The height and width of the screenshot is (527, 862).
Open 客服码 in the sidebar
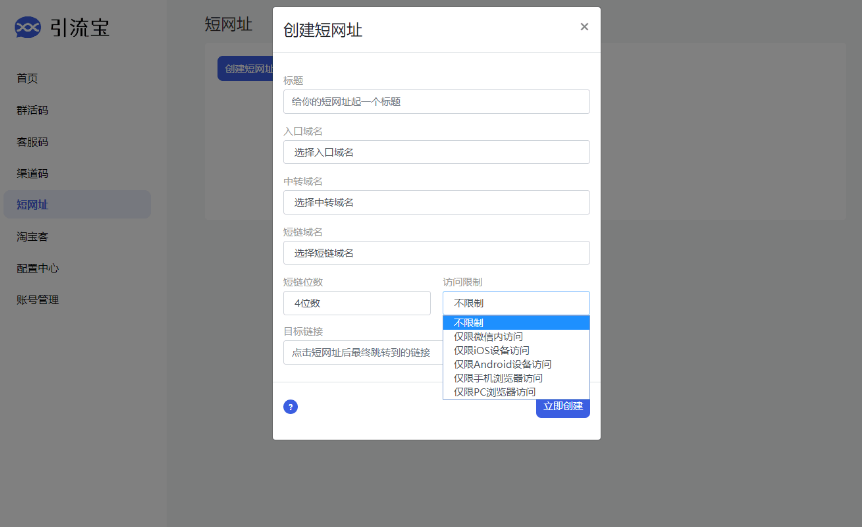click(32, 142)
